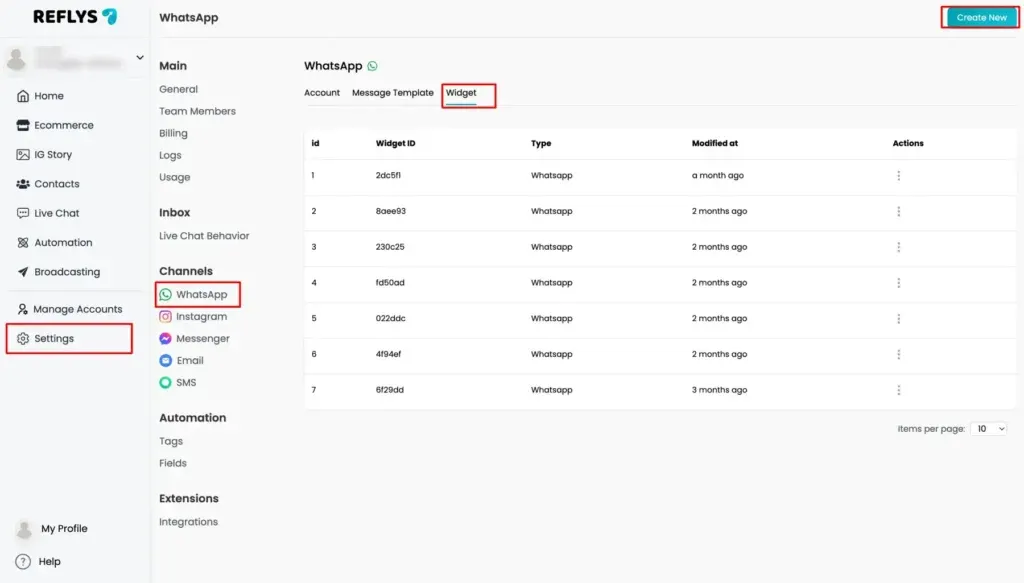Screen dimensions: 1024x583
Task: Click the Home icon in sidebar
Action: click(x=23, y=96)
